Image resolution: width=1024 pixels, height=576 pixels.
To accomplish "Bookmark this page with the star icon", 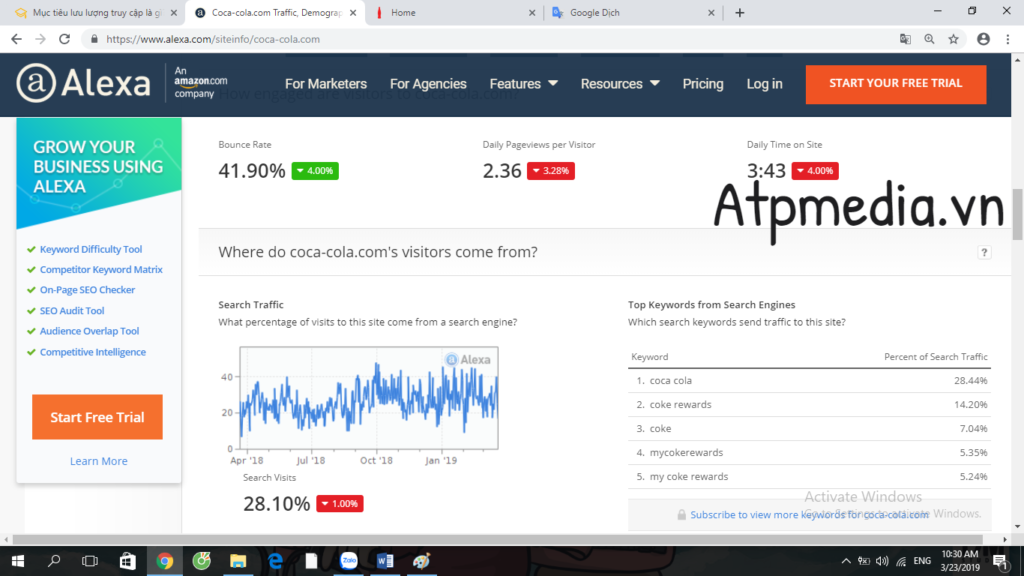I will pyautogui.click(x=953, y=39).
